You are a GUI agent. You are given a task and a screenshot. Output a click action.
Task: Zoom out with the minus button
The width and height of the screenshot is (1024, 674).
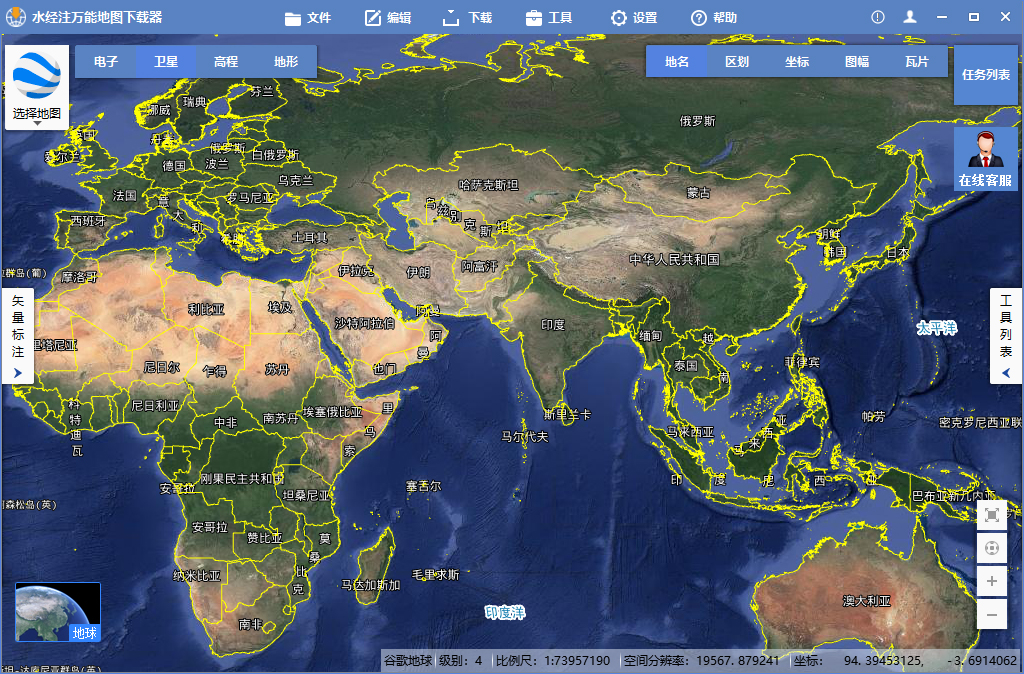[991, 615]
